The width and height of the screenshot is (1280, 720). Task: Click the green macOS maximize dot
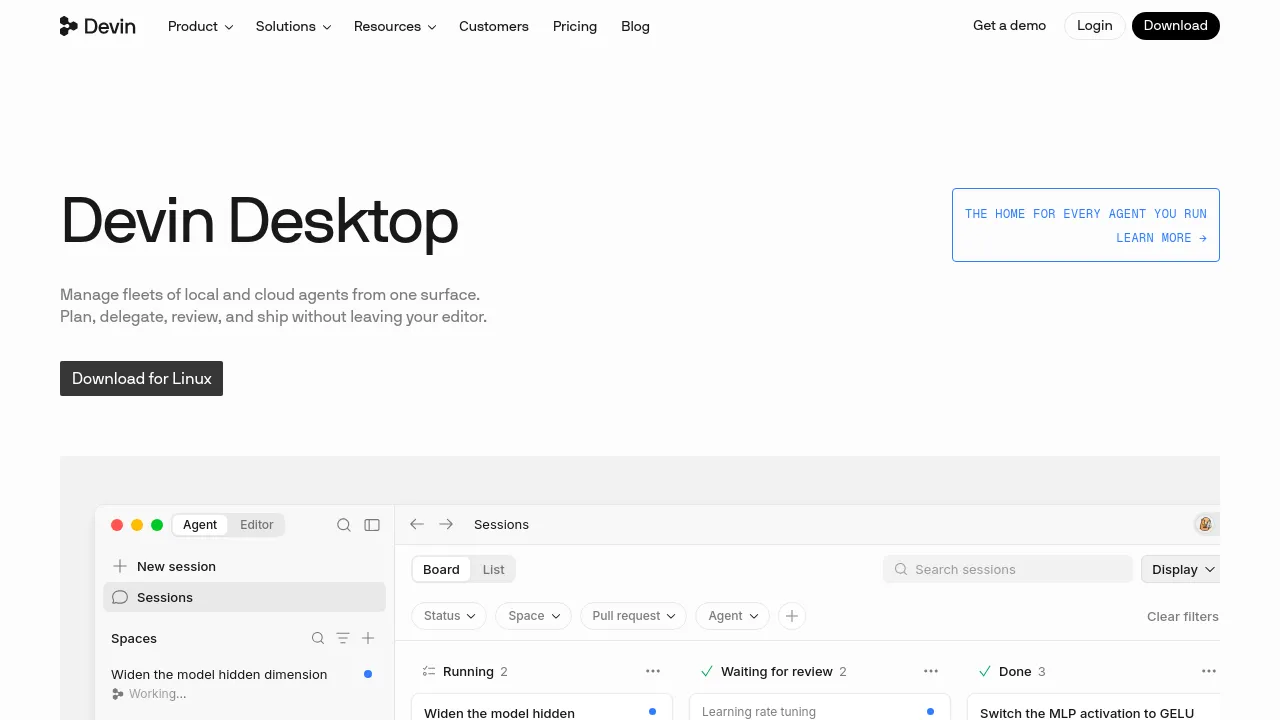point(157,525)
